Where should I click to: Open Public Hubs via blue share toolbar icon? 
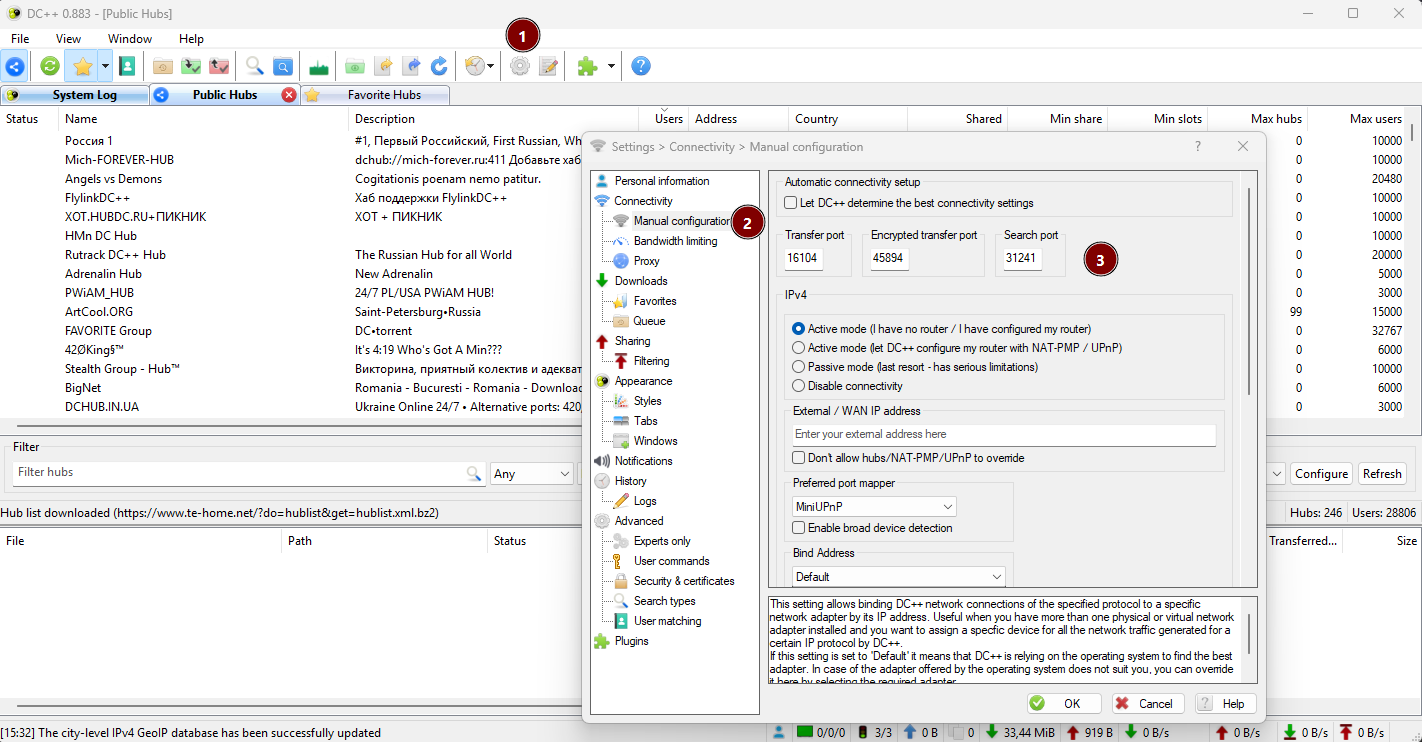click(x=15, y=66)
